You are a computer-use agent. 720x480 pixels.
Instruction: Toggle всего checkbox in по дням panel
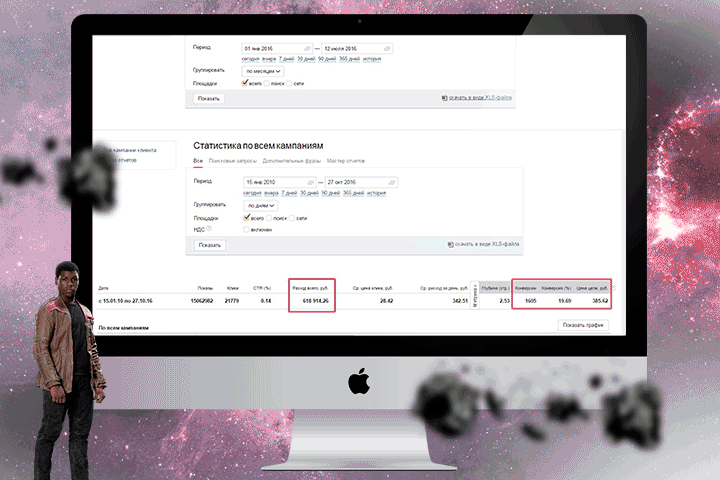[247, 218]
